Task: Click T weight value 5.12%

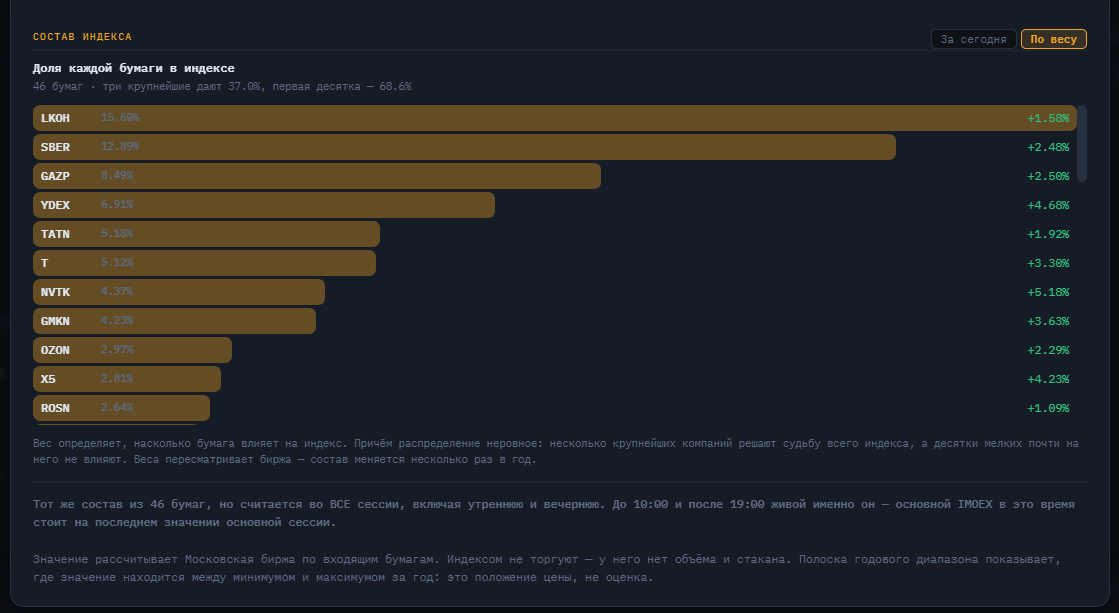Action: pyautogui.click(x=117, y=262)
